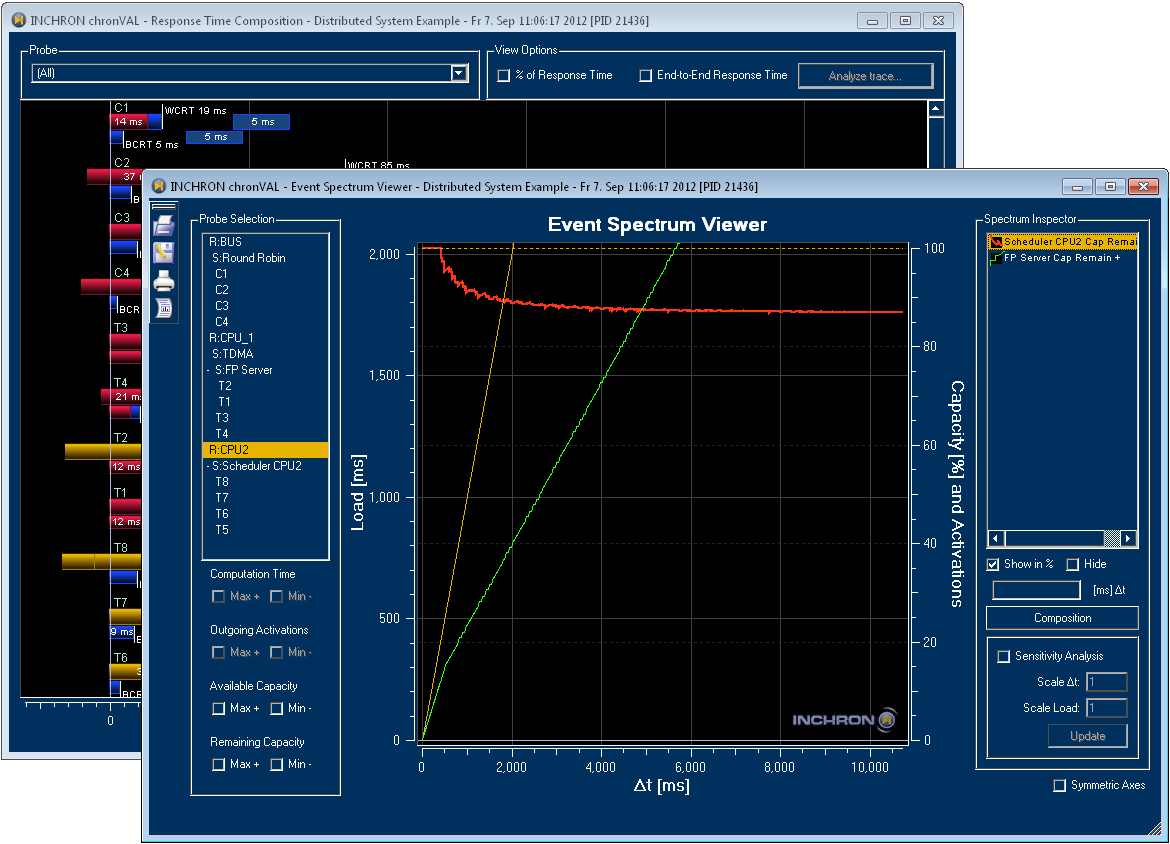This screenshot has height=844, width=1170.
Task: Select 'FP Server Cap Remain +' spectrum entry
Action: (1063, 258)
